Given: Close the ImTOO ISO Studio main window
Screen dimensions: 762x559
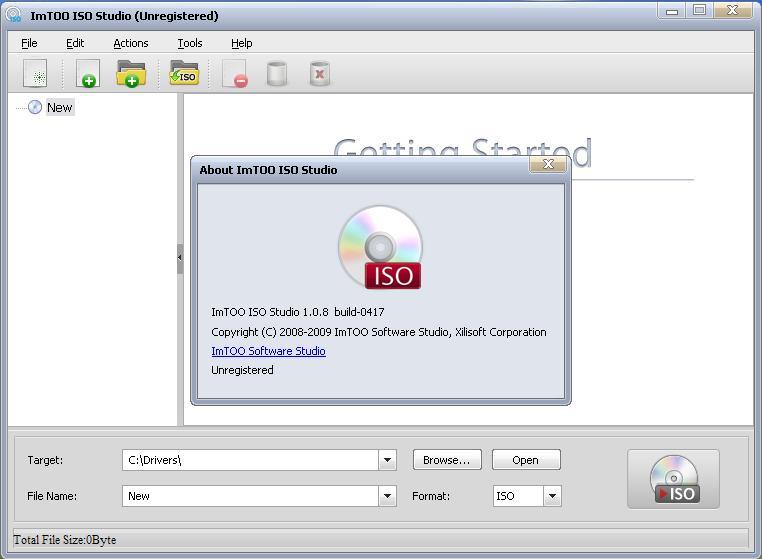Looking at the screenshot, I should click(733, 11).
